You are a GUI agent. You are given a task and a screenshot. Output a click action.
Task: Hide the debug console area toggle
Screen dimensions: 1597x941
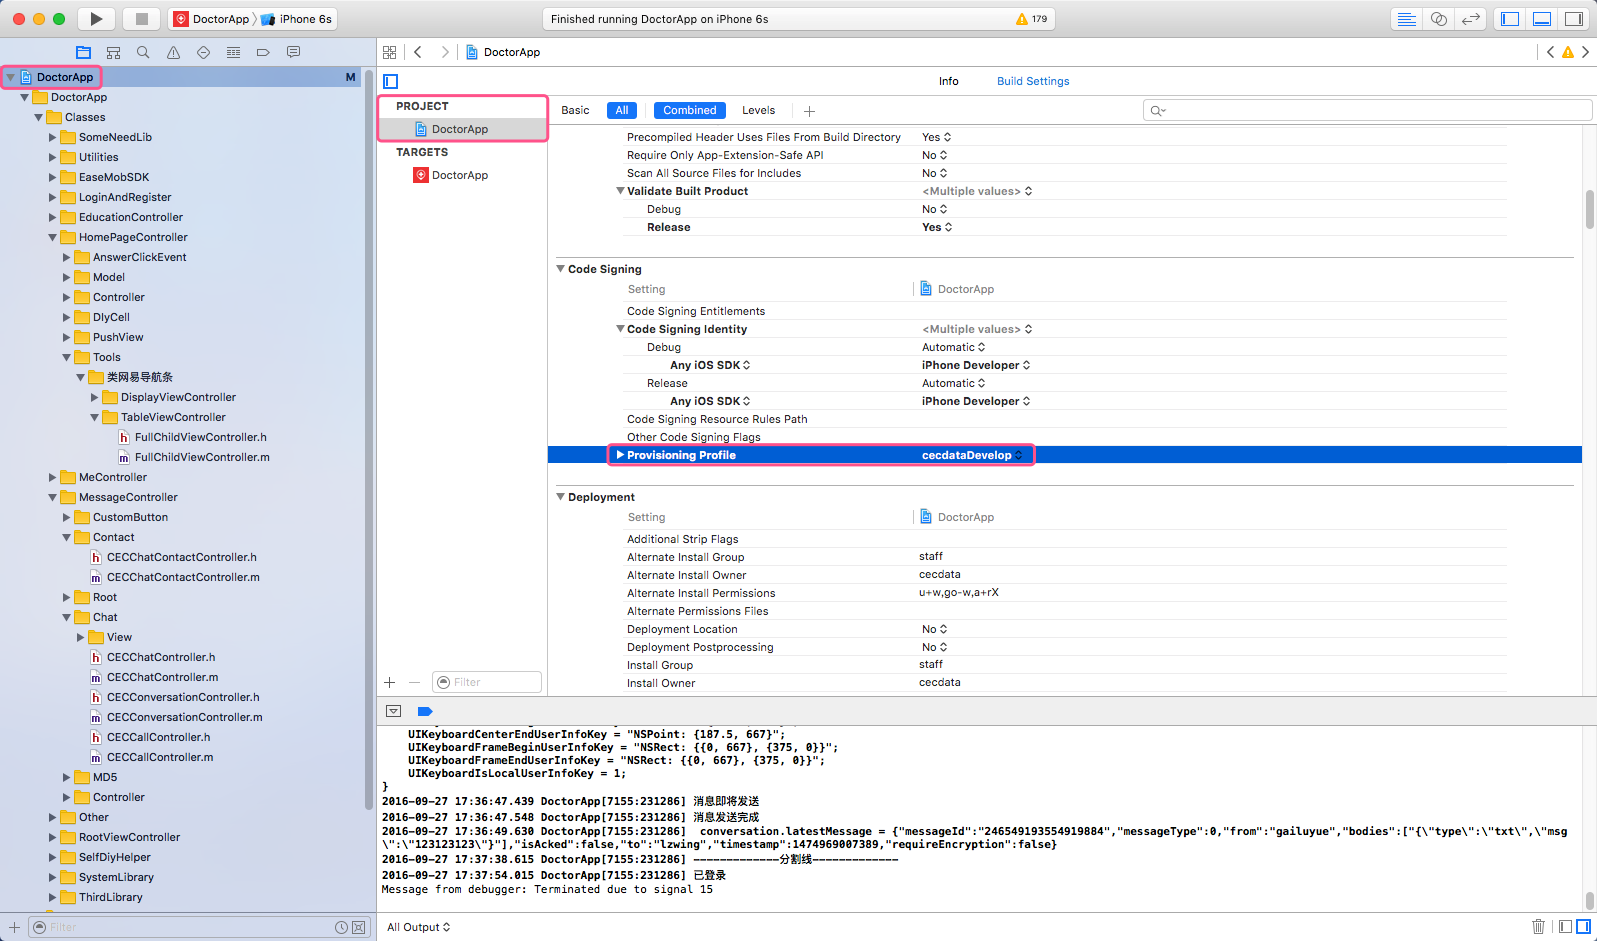pyautogui.click(x=394, y=711)
